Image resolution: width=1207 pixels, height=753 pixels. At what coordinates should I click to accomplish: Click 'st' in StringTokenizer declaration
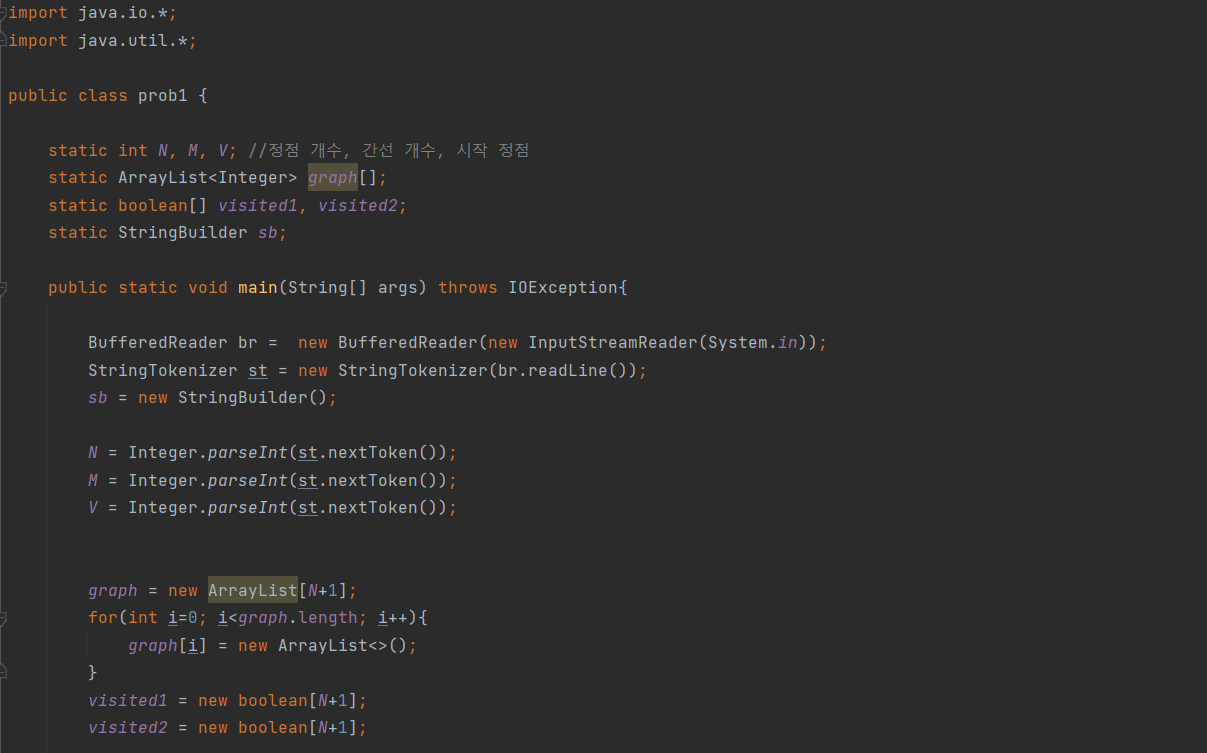pos(257,371)
